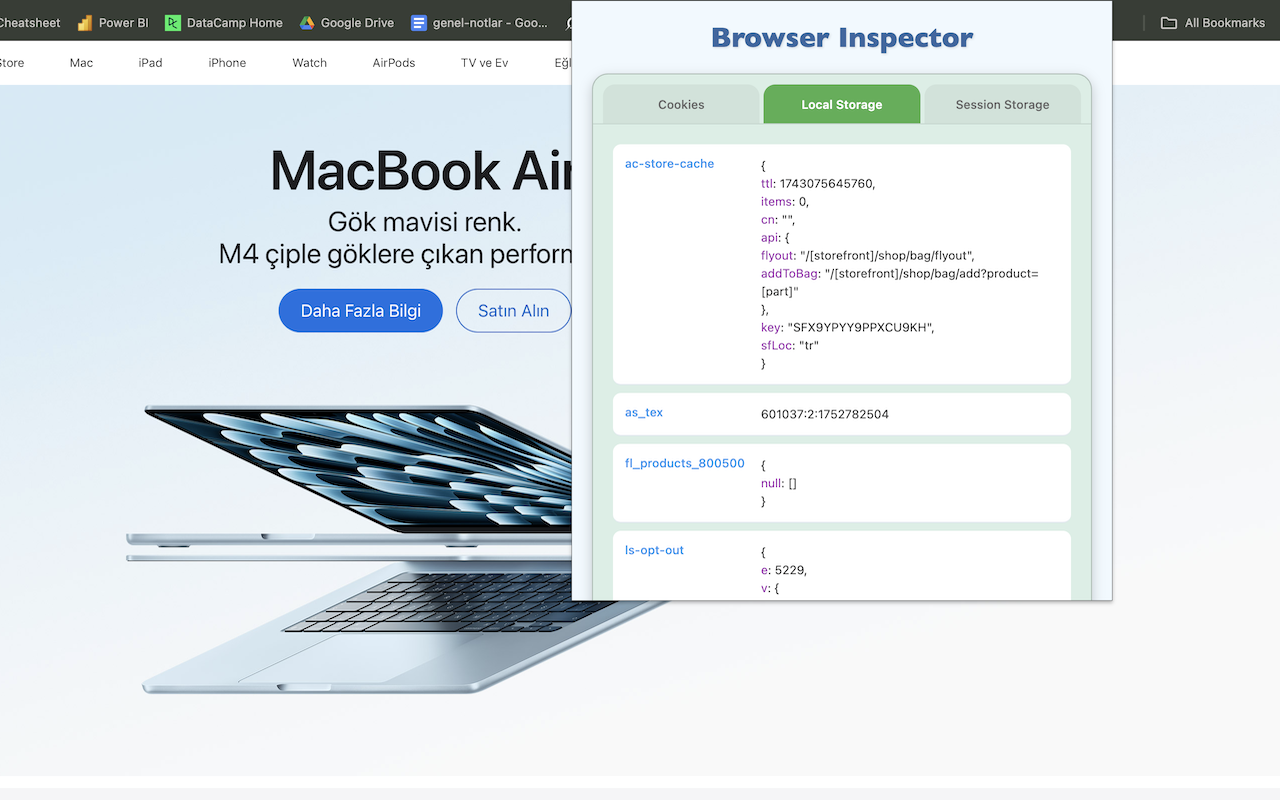Go to Watch in the Apple nav

point(310,62)
